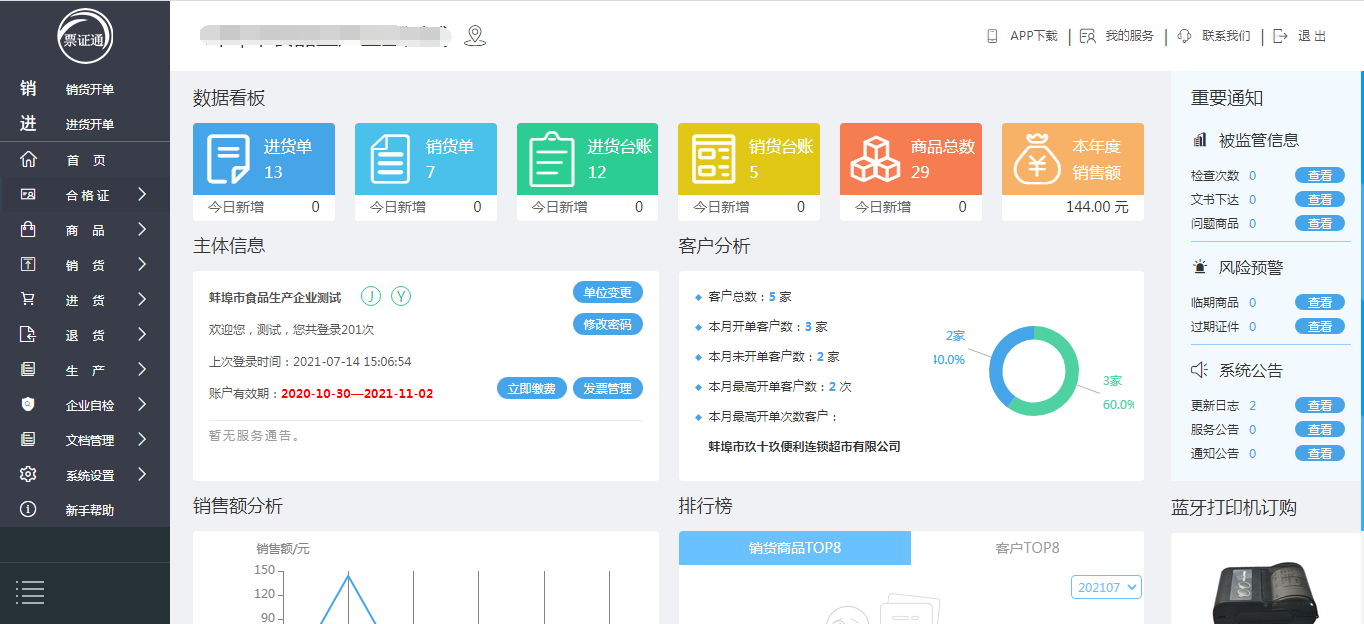Click the 首页 home icon in sidebar

pos(28,160)
